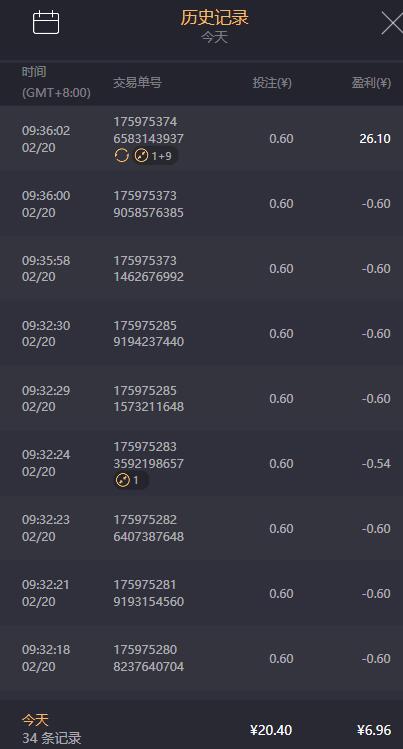Image resolution: width=403 pixels, height=749 pixels.
Task: Open transaction 175975373 1462676992
Action: point(202,268)
